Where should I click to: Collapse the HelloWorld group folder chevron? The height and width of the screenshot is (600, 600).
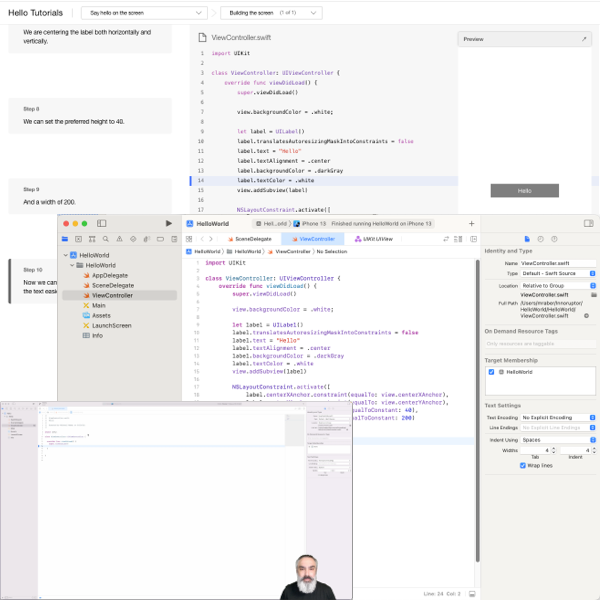[x=72, y=265]
